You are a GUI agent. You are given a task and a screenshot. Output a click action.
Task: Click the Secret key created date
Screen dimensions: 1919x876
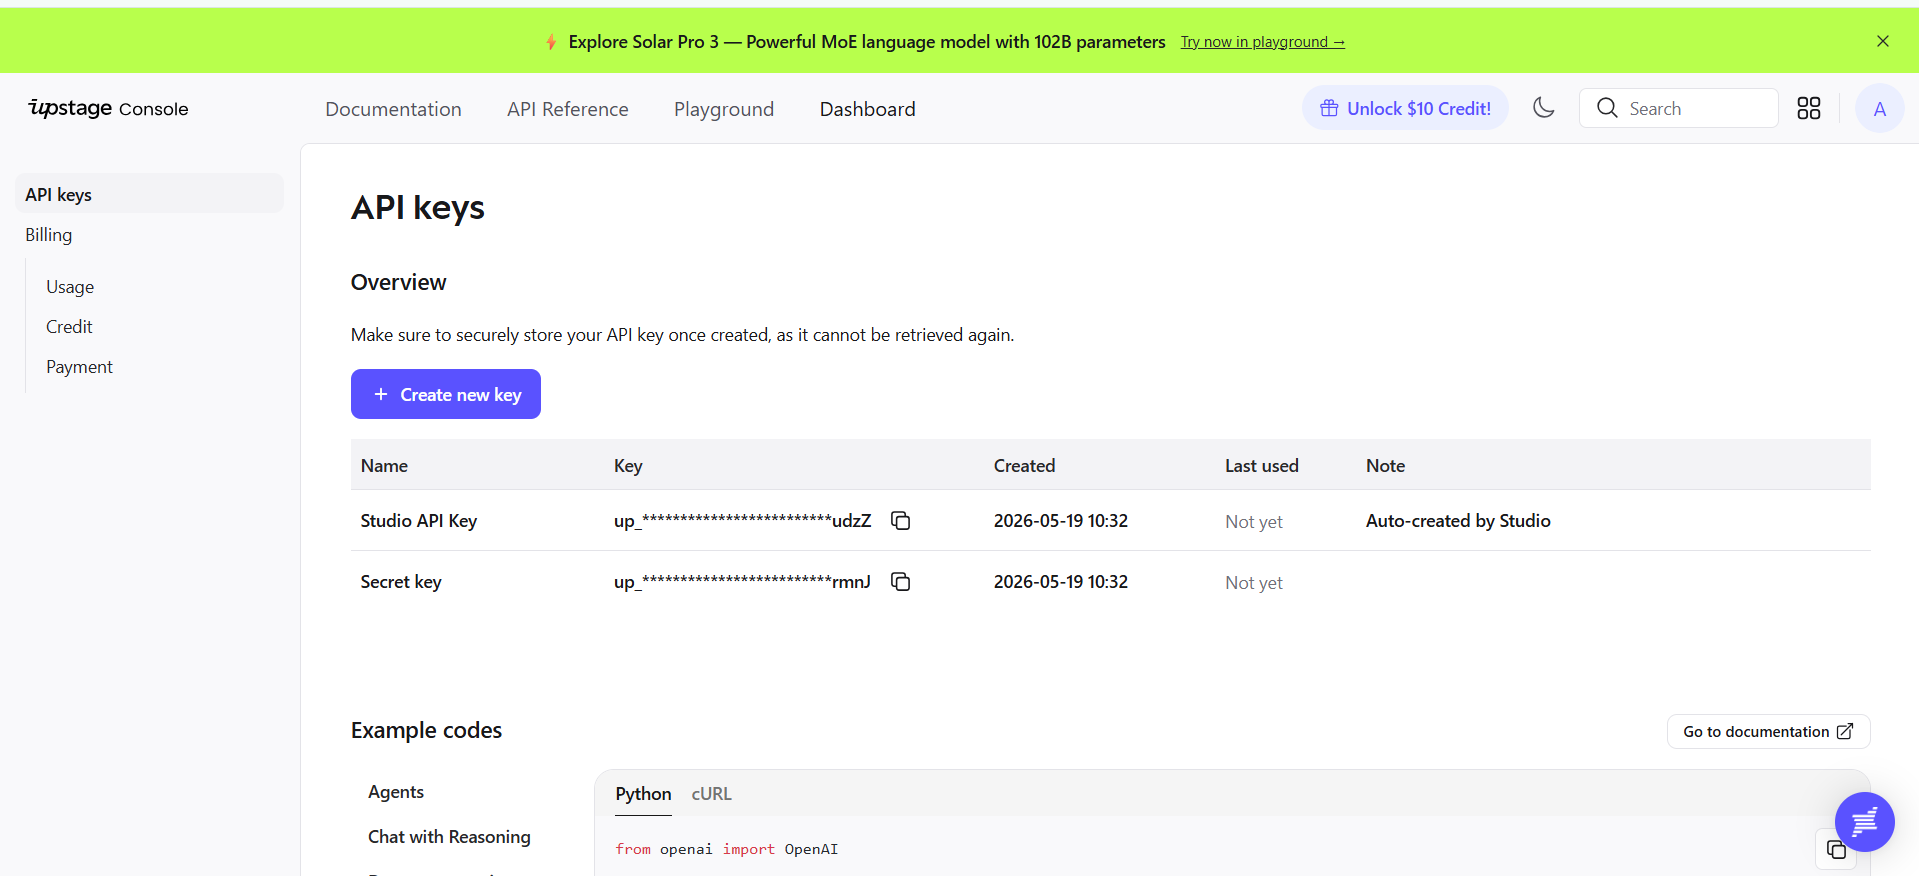(x=1060, y=582)
